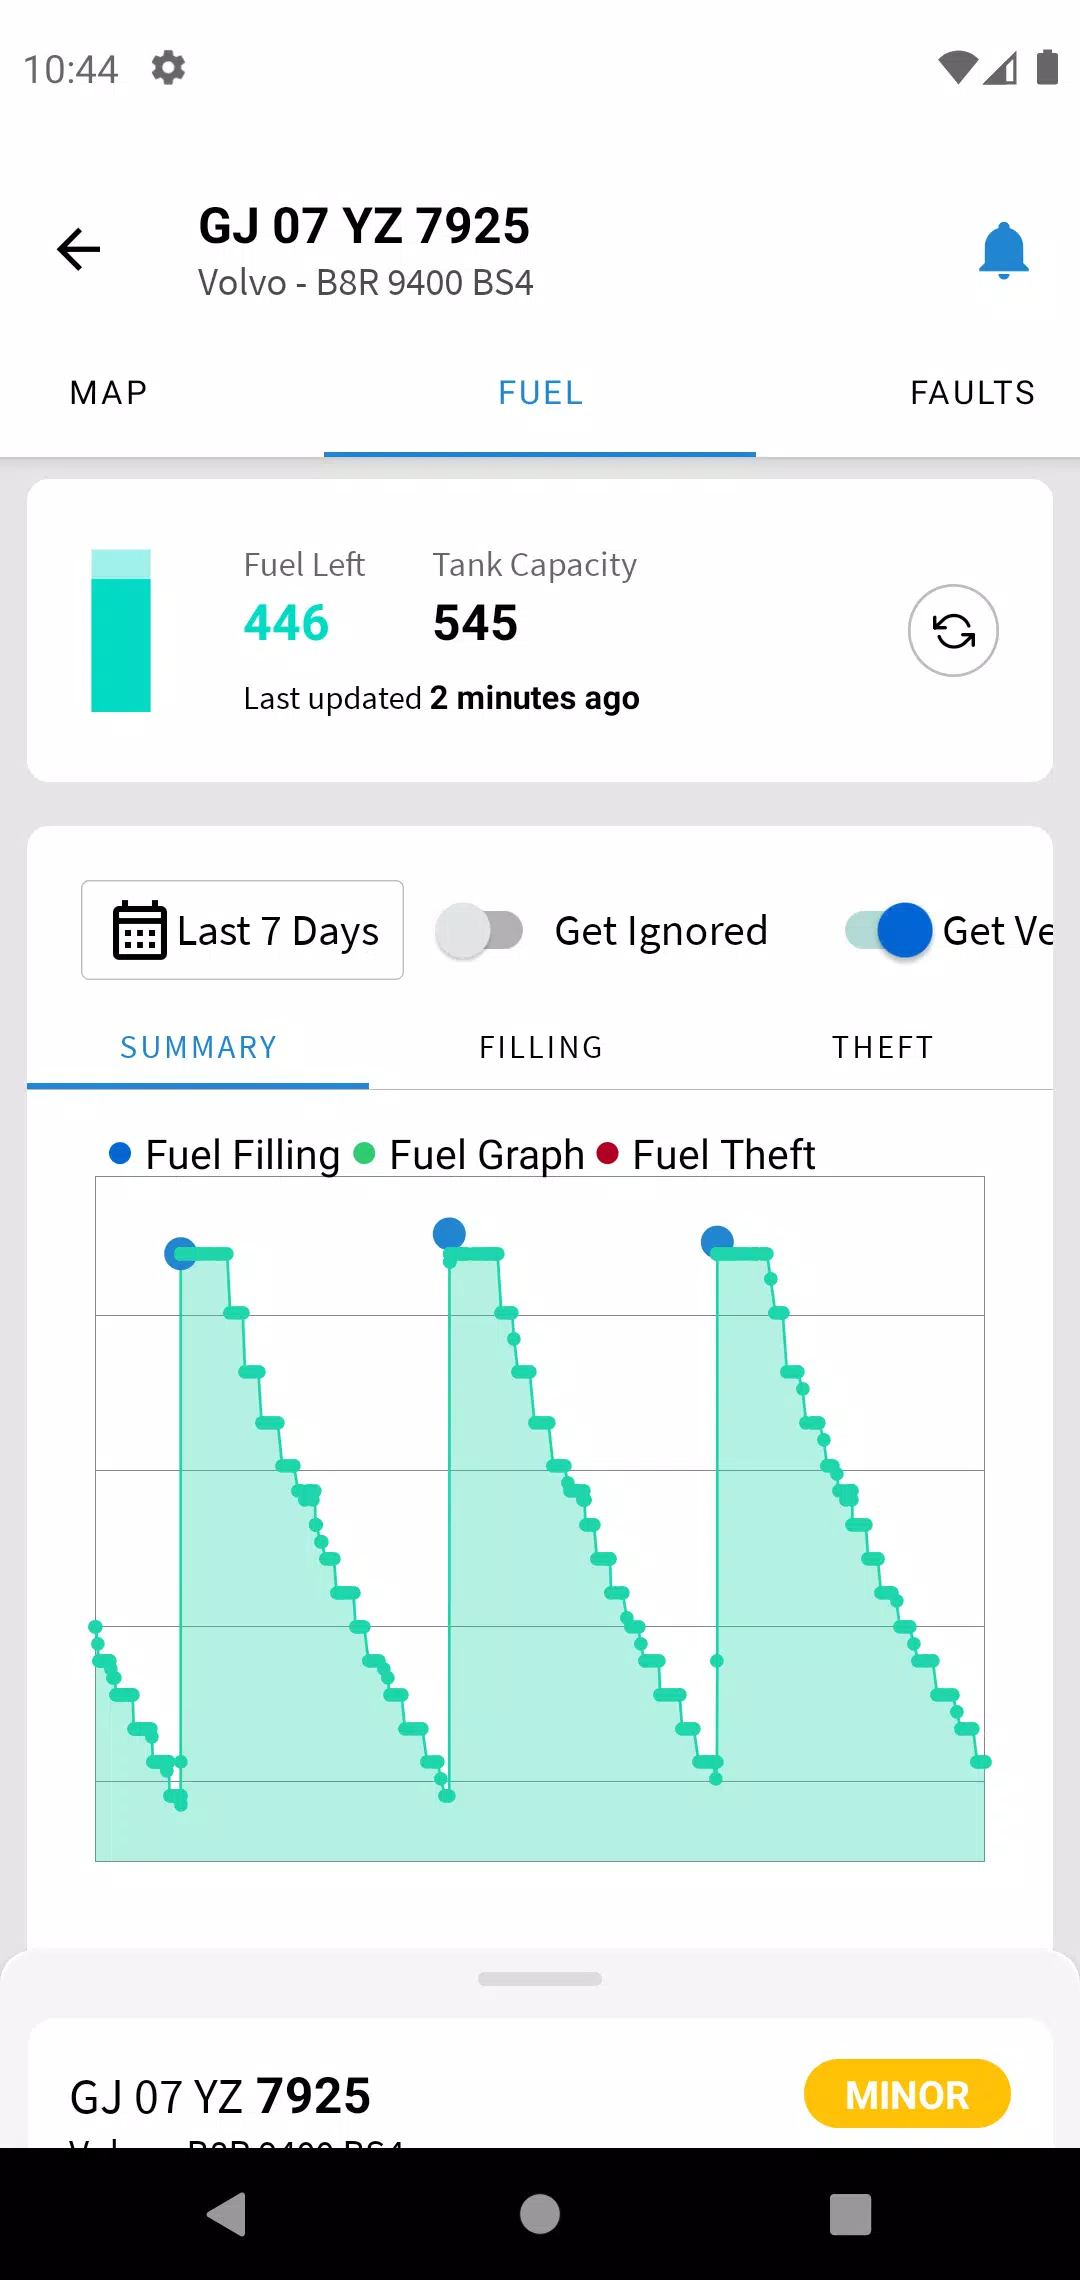Turn off the Get Ve switch
Image resolution: width=1080 pixels, height=2280 pixels.
(x=889, y=930)
